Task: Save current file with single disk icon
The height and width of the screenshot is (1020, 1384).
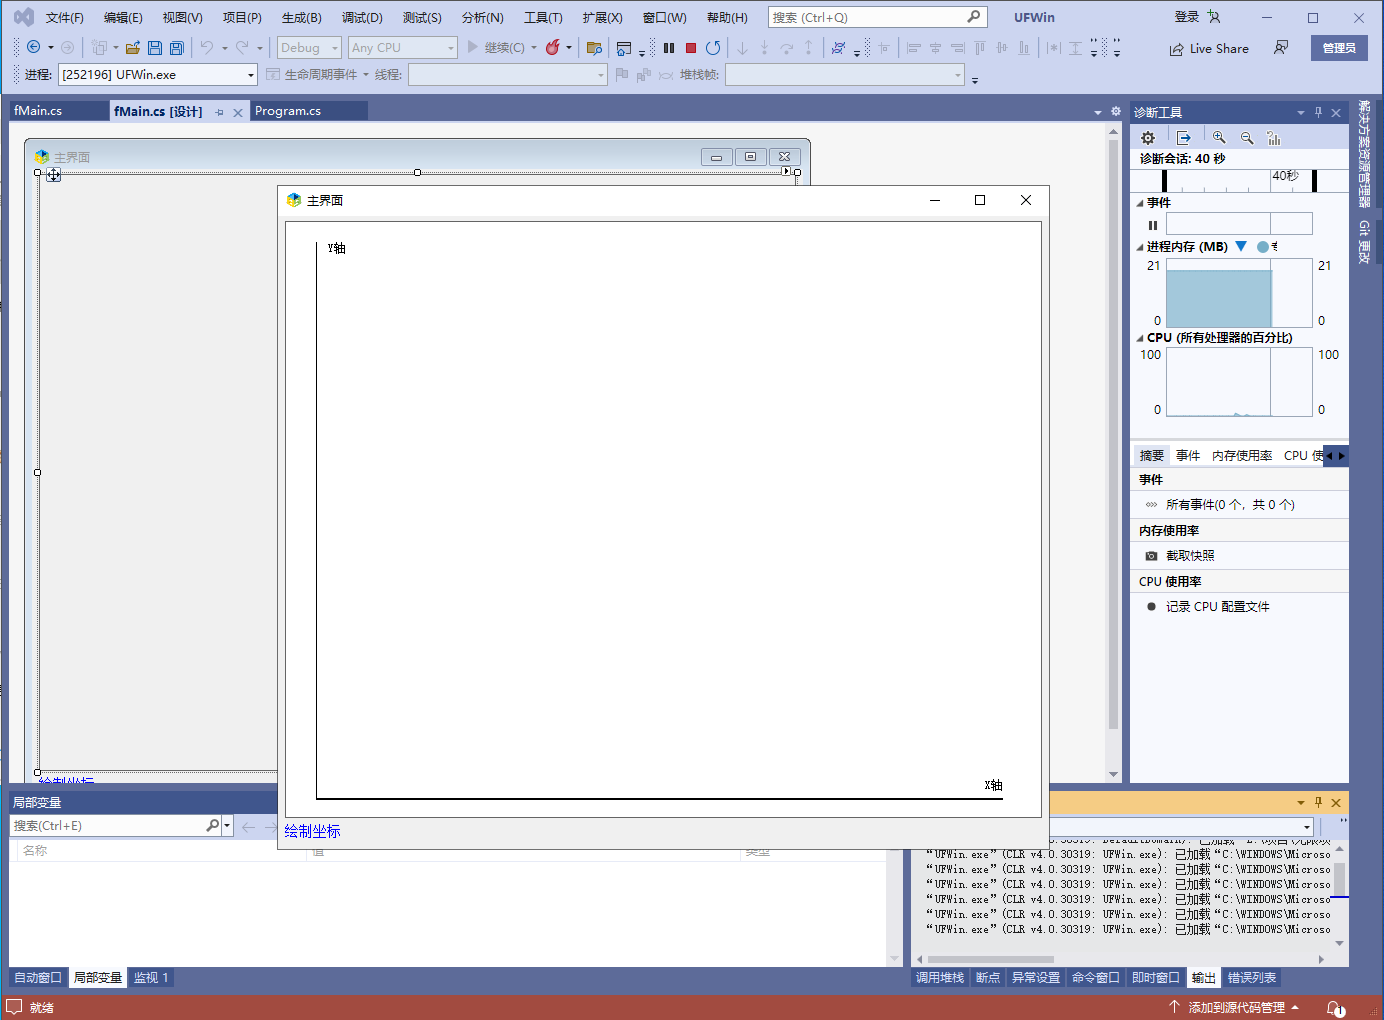Action: [155, 47]
